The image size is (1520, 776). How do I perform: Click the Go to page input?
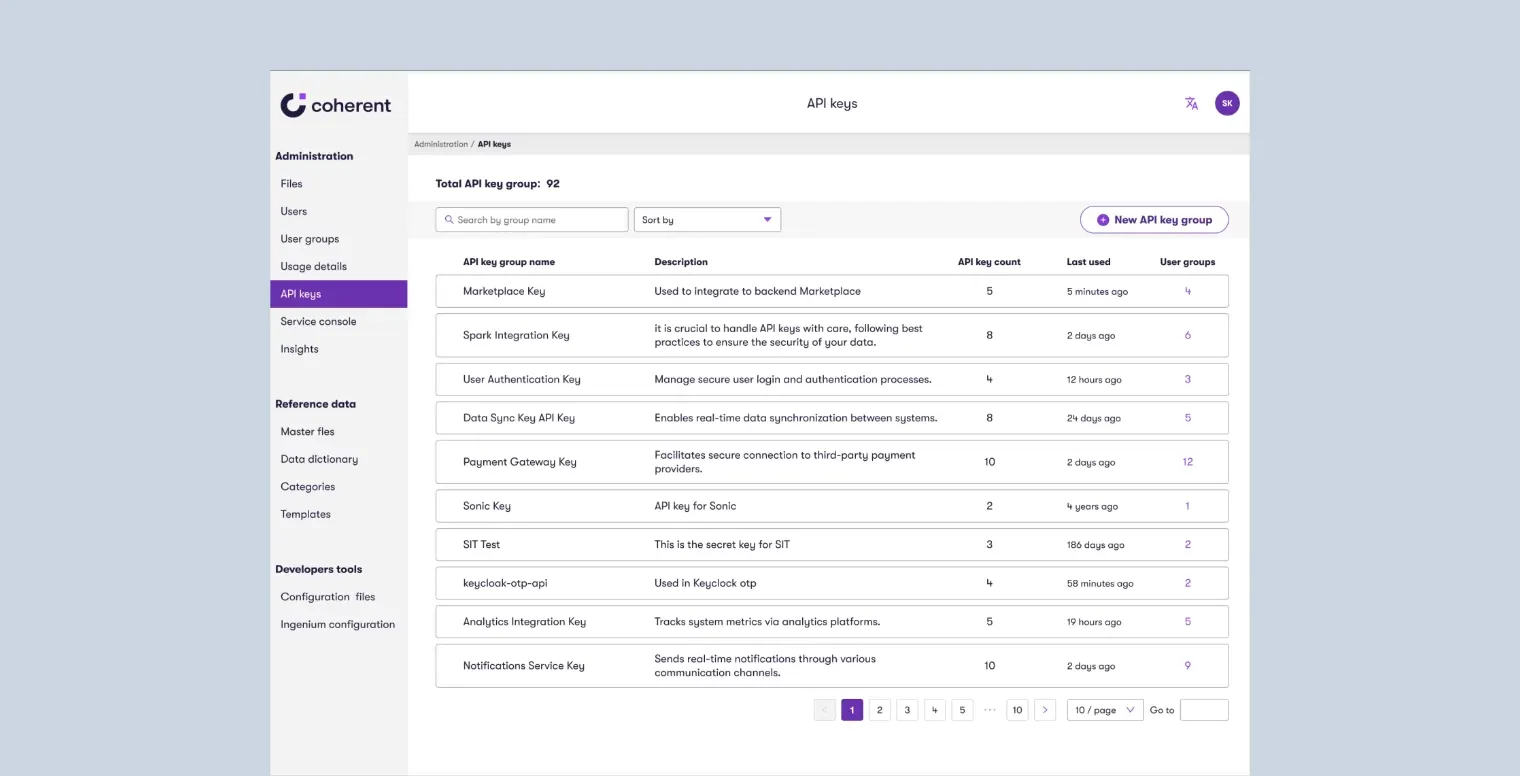1204,710
